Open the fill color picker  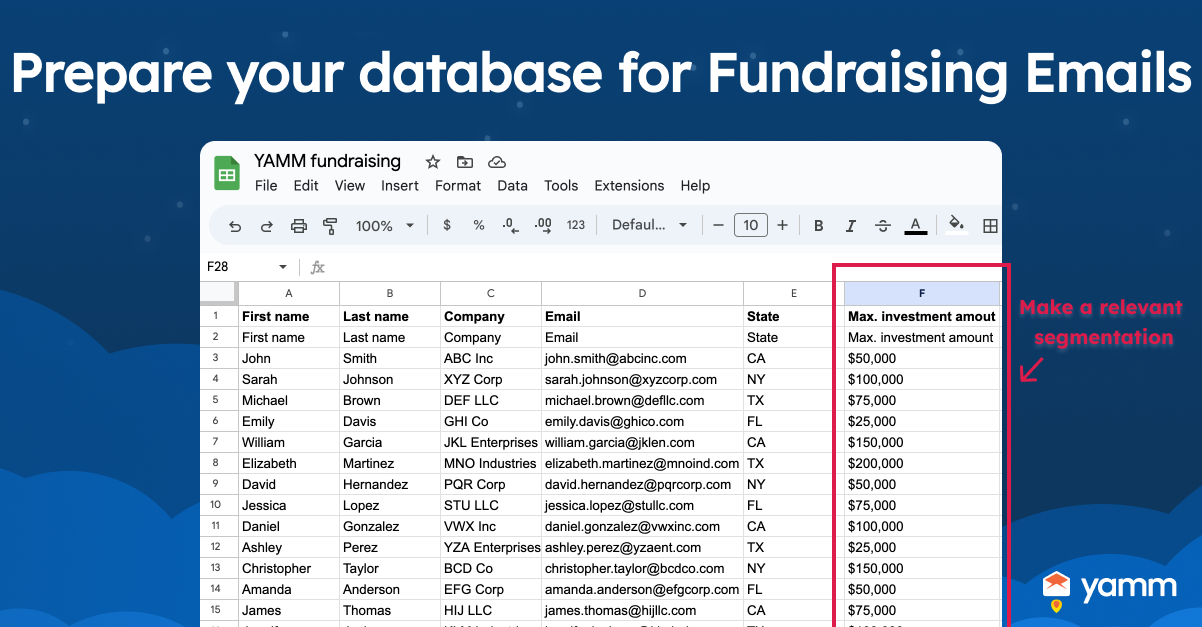(x=957, y=225)
